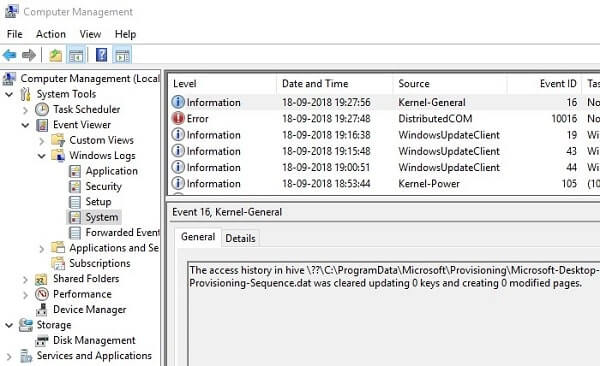600x366 pixels.
Task: Click the Task Scheduler clock icon
Action: tap(42, 109)
